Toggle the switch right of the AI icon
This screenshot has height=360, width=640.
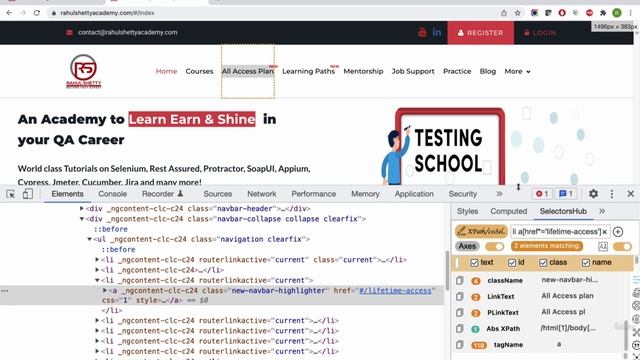click(x=622, y=246)
